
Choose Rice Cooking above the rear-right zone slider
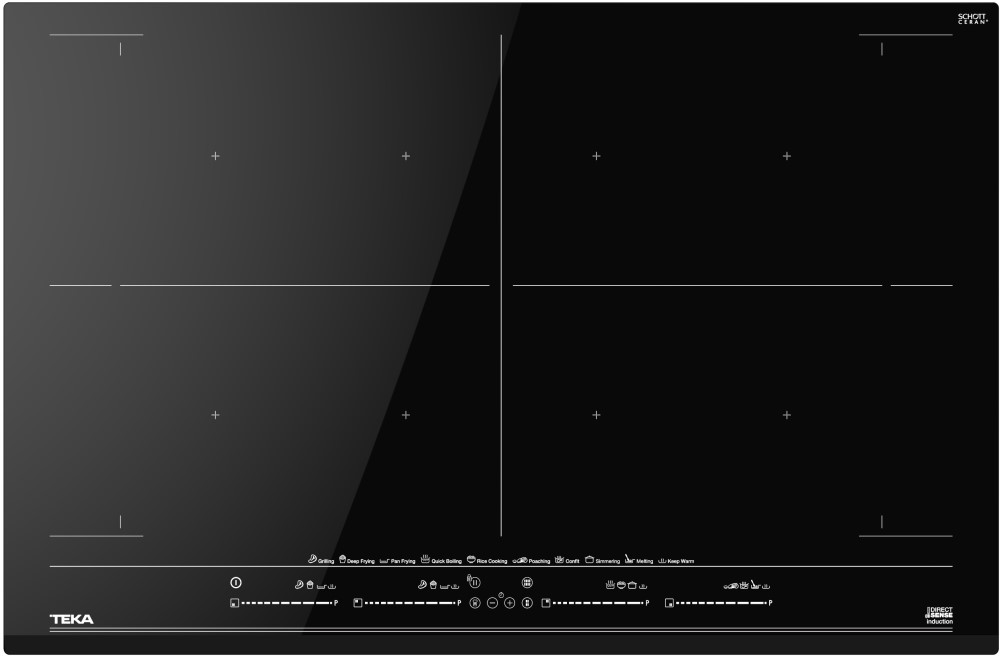coord(621,585)
